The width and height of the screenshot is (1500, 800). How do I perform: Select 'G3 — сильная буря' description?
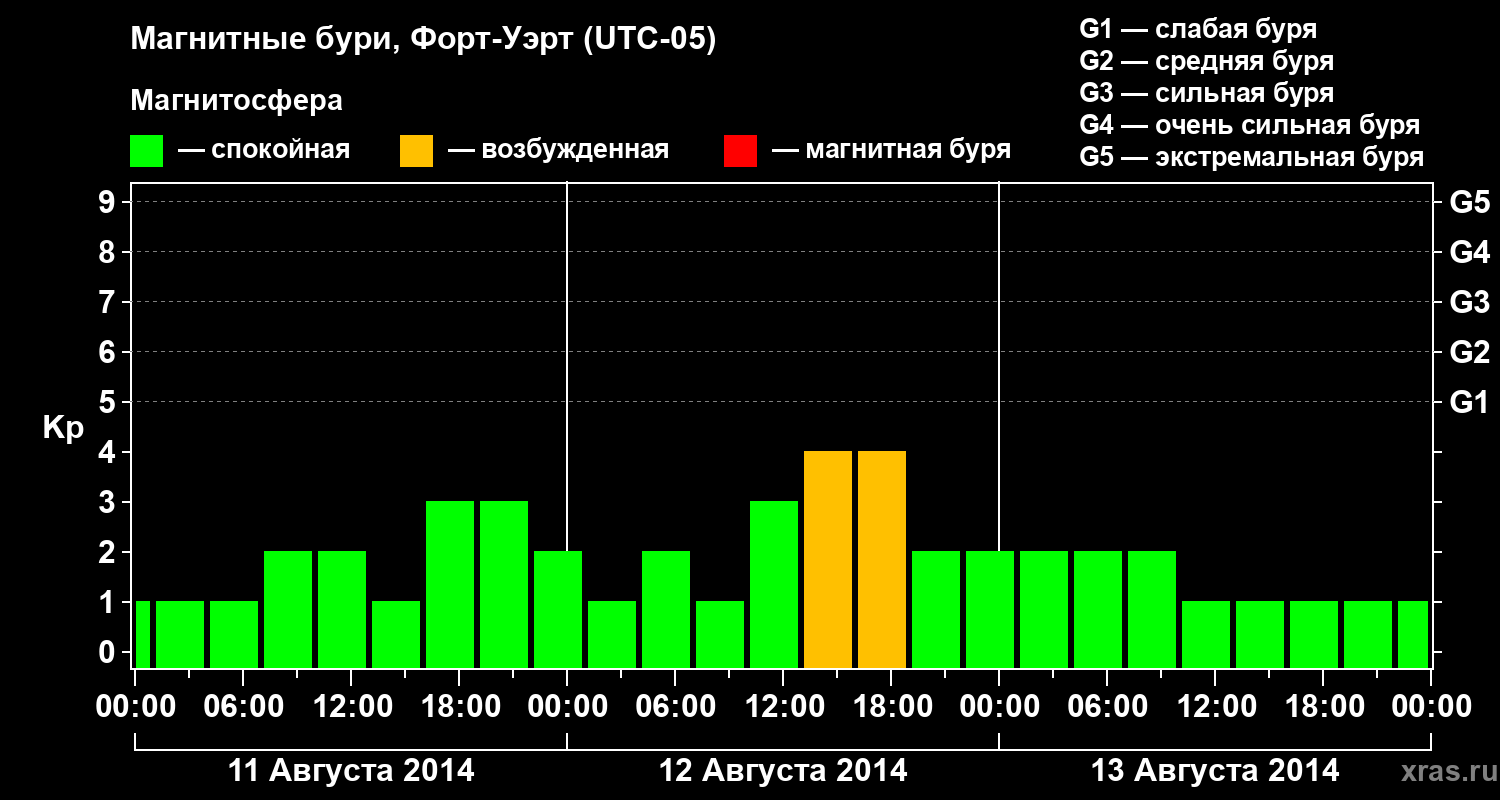1207,93
